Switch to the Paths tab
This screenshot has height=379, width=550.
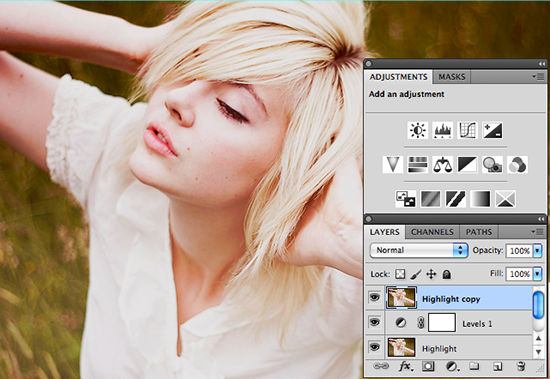(479, 232)
